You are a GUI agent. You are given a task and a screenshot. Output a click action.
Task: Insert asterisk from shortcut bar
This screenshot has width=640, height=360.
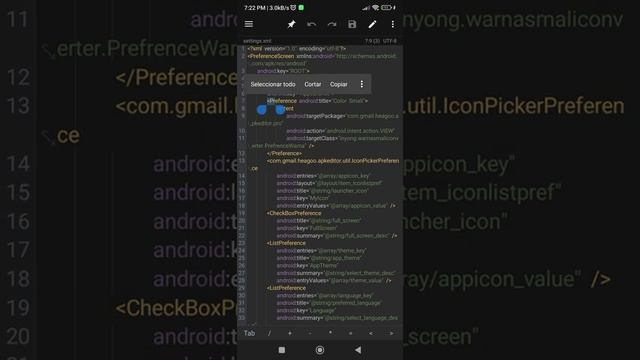tap(330, 333)
